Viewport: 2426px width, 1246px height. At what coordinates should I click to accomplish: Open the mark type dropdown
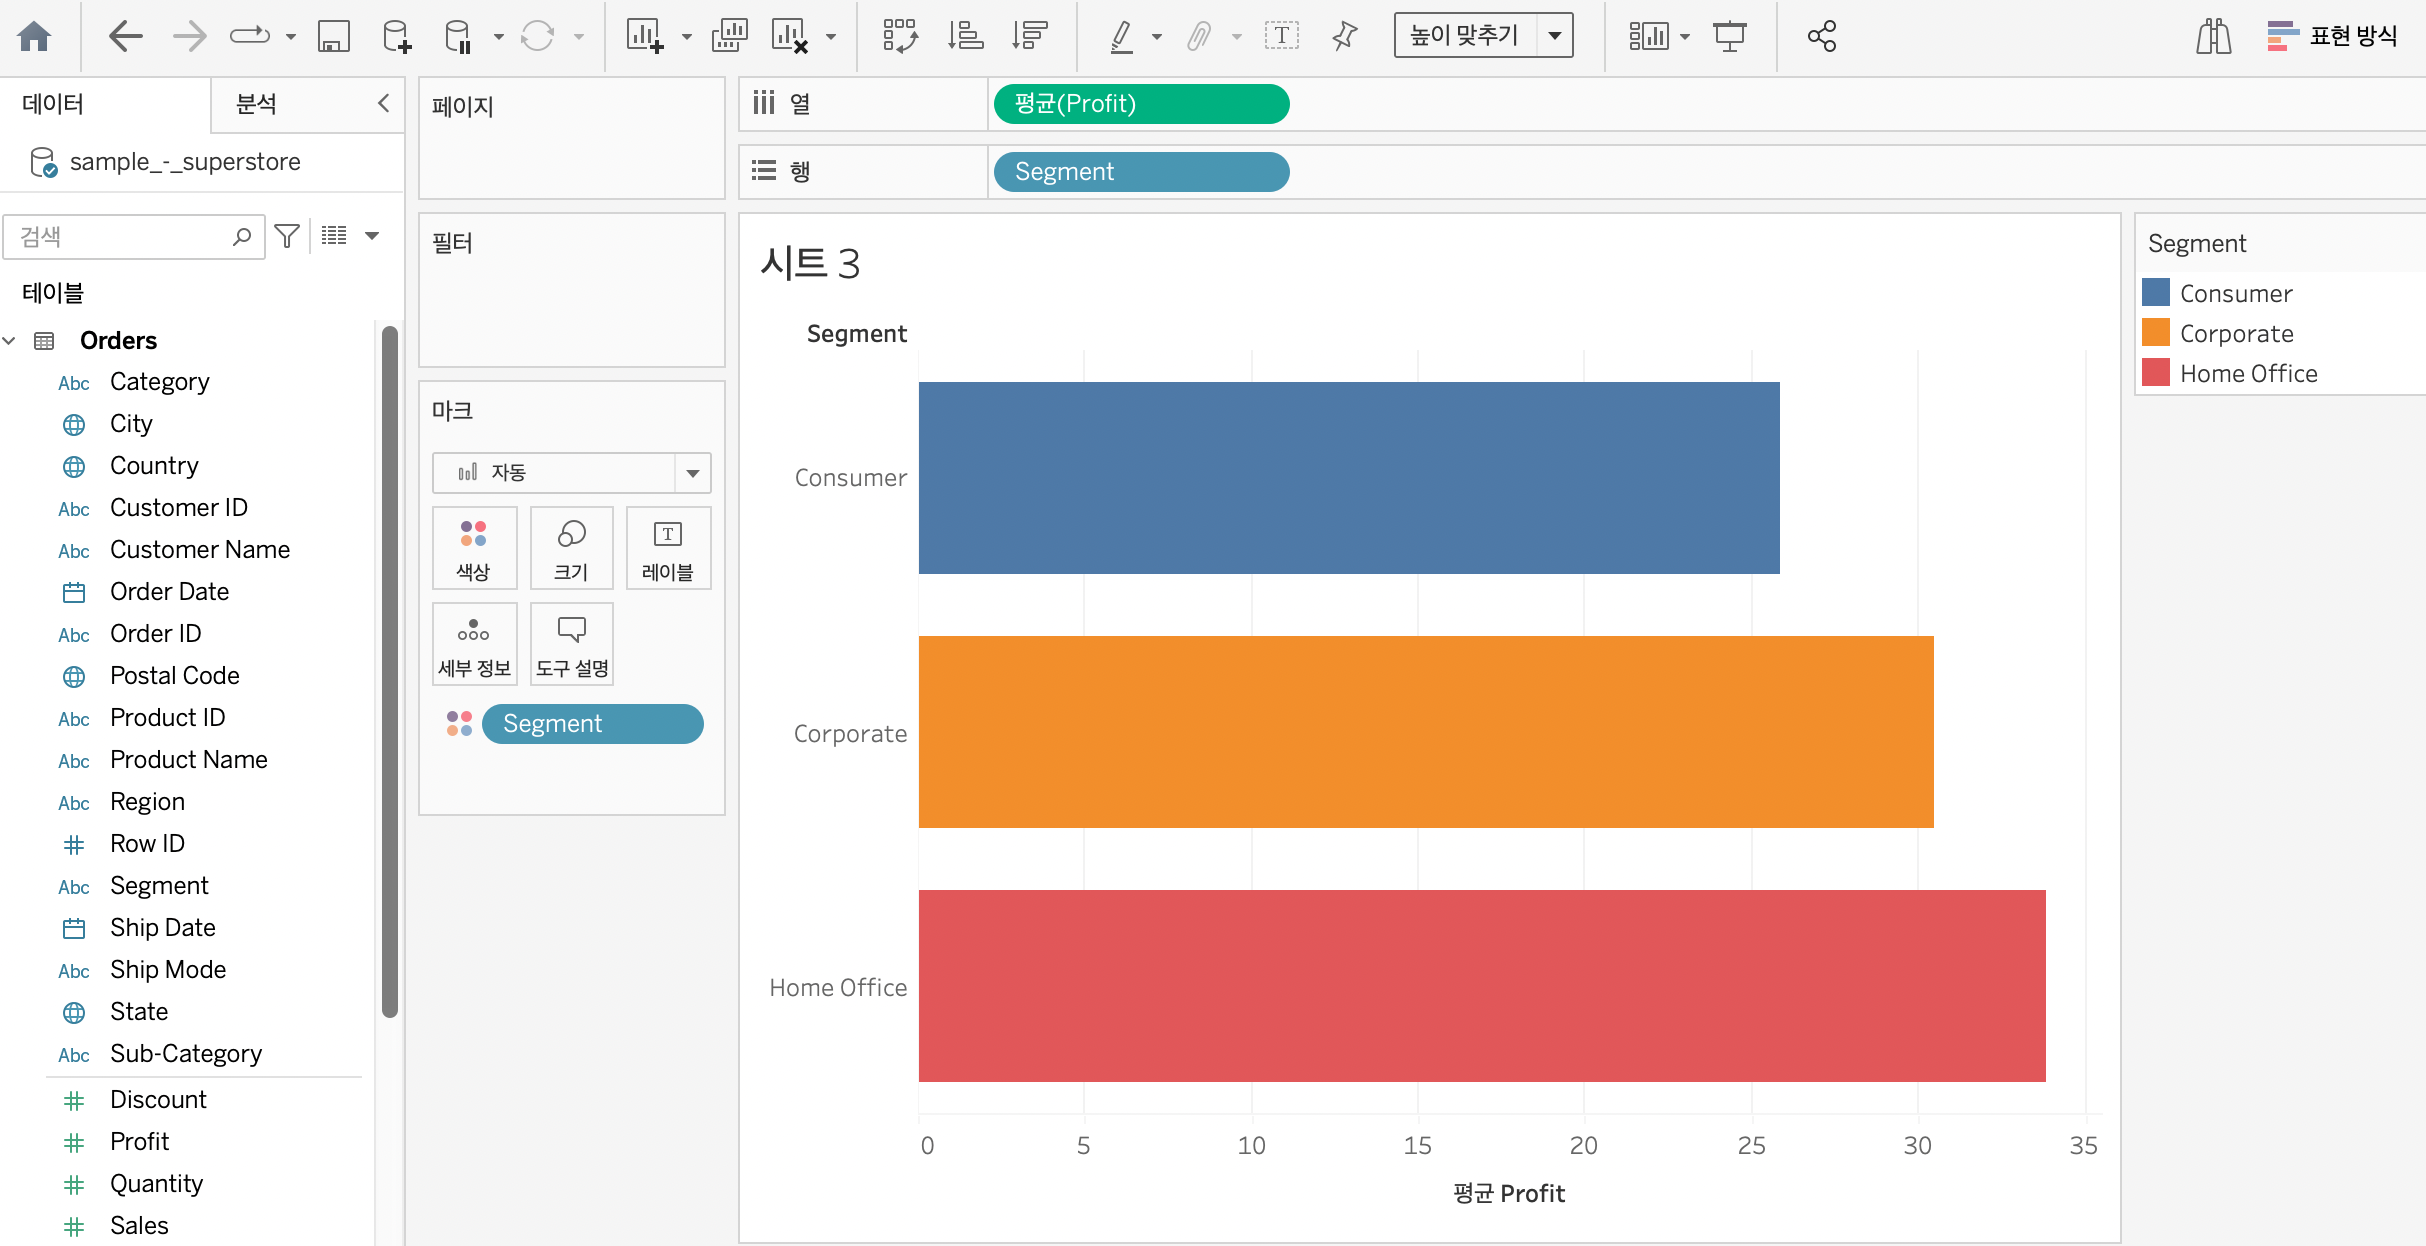tap(692, 473)
